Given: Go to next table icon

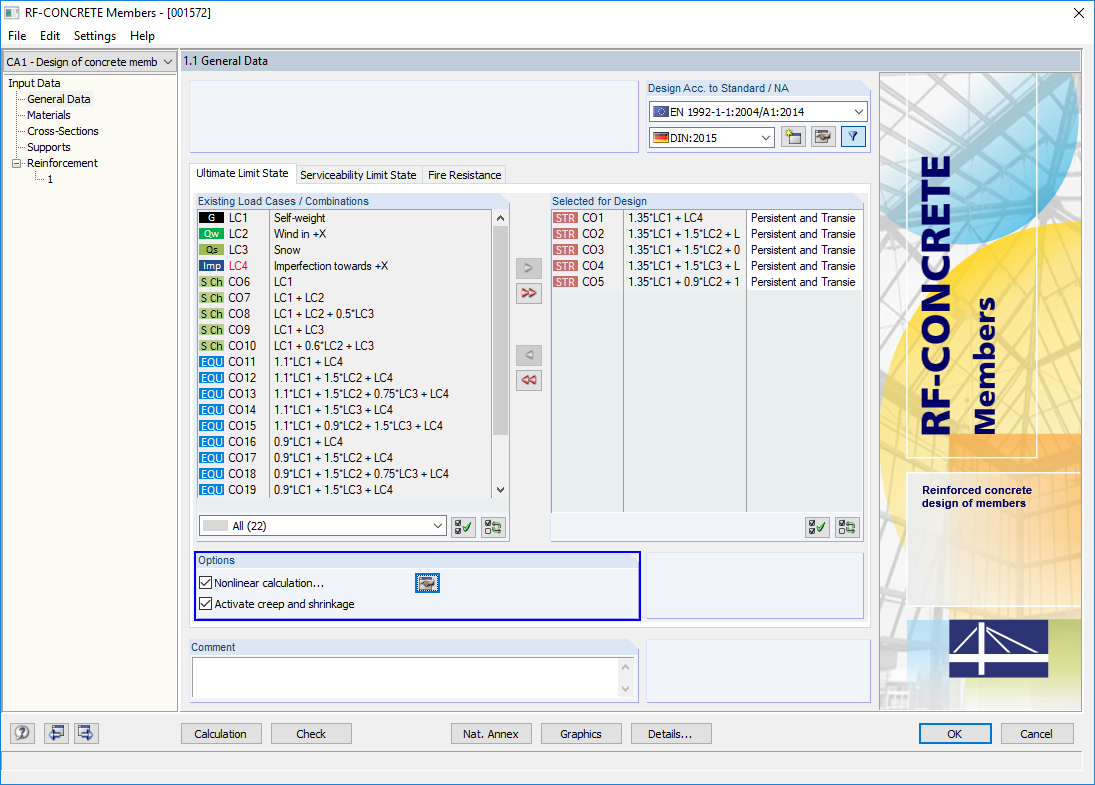Looking at the screenshot, I should pyautogui.click(x=86, y=733).
